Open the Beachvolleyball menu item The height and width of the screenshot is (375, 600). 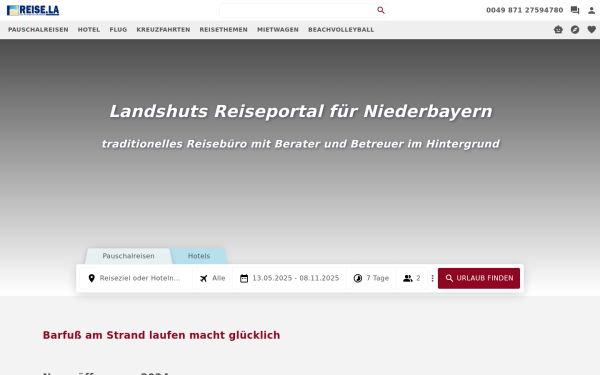pos(341,29)
